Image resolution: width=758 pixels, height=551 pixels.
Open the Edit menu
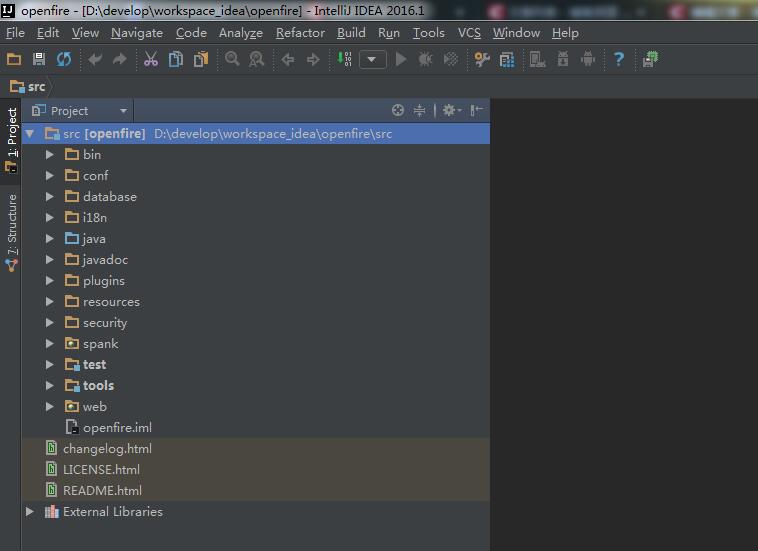coord(48,33)
